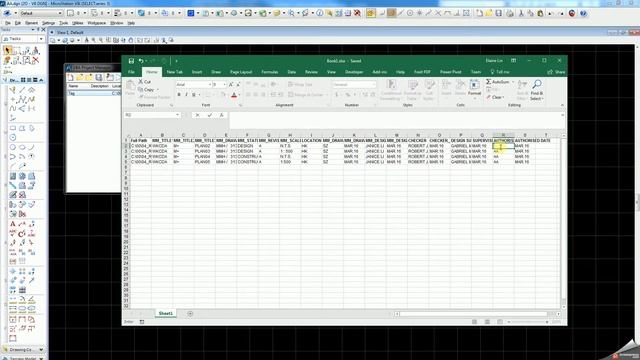Click the red Delete Element X tool
This screenshot has width=640, height=360.
point(36,60)
